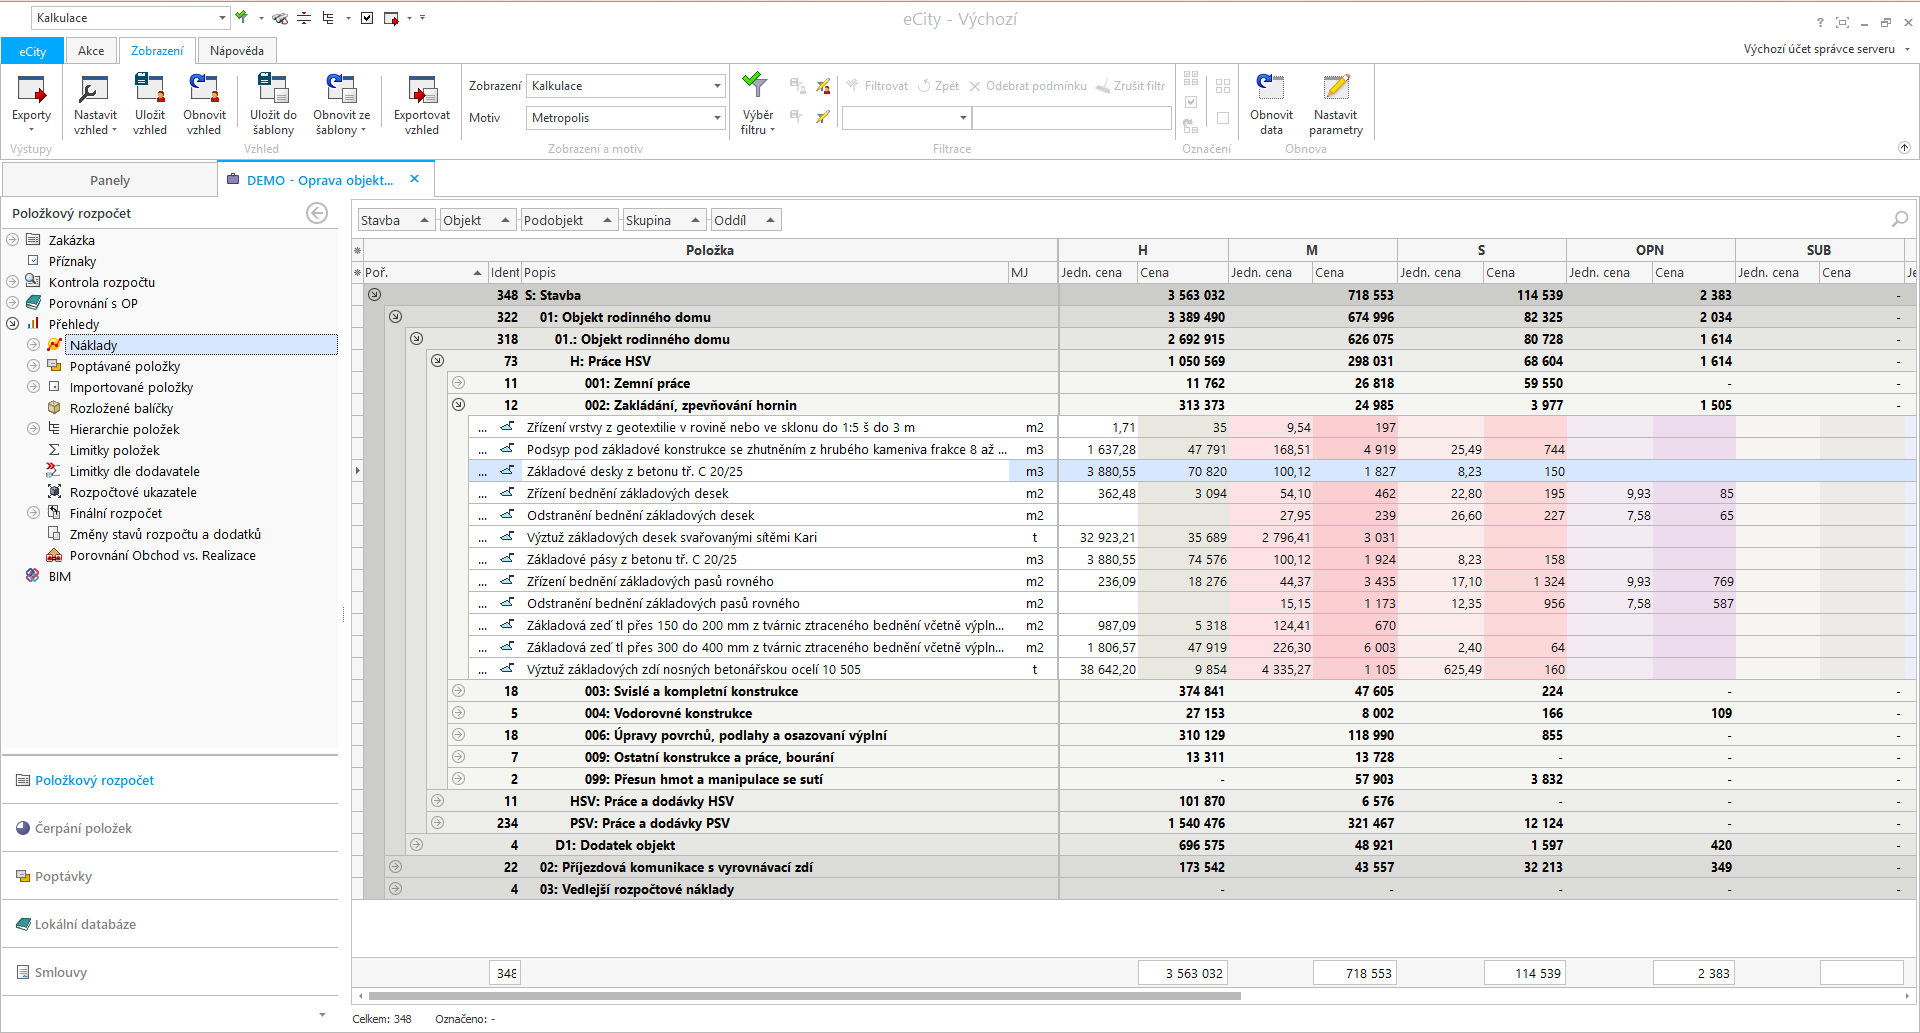
Task: Open the Motiv Metropolis combo box
Action: [x=626, y=118]
